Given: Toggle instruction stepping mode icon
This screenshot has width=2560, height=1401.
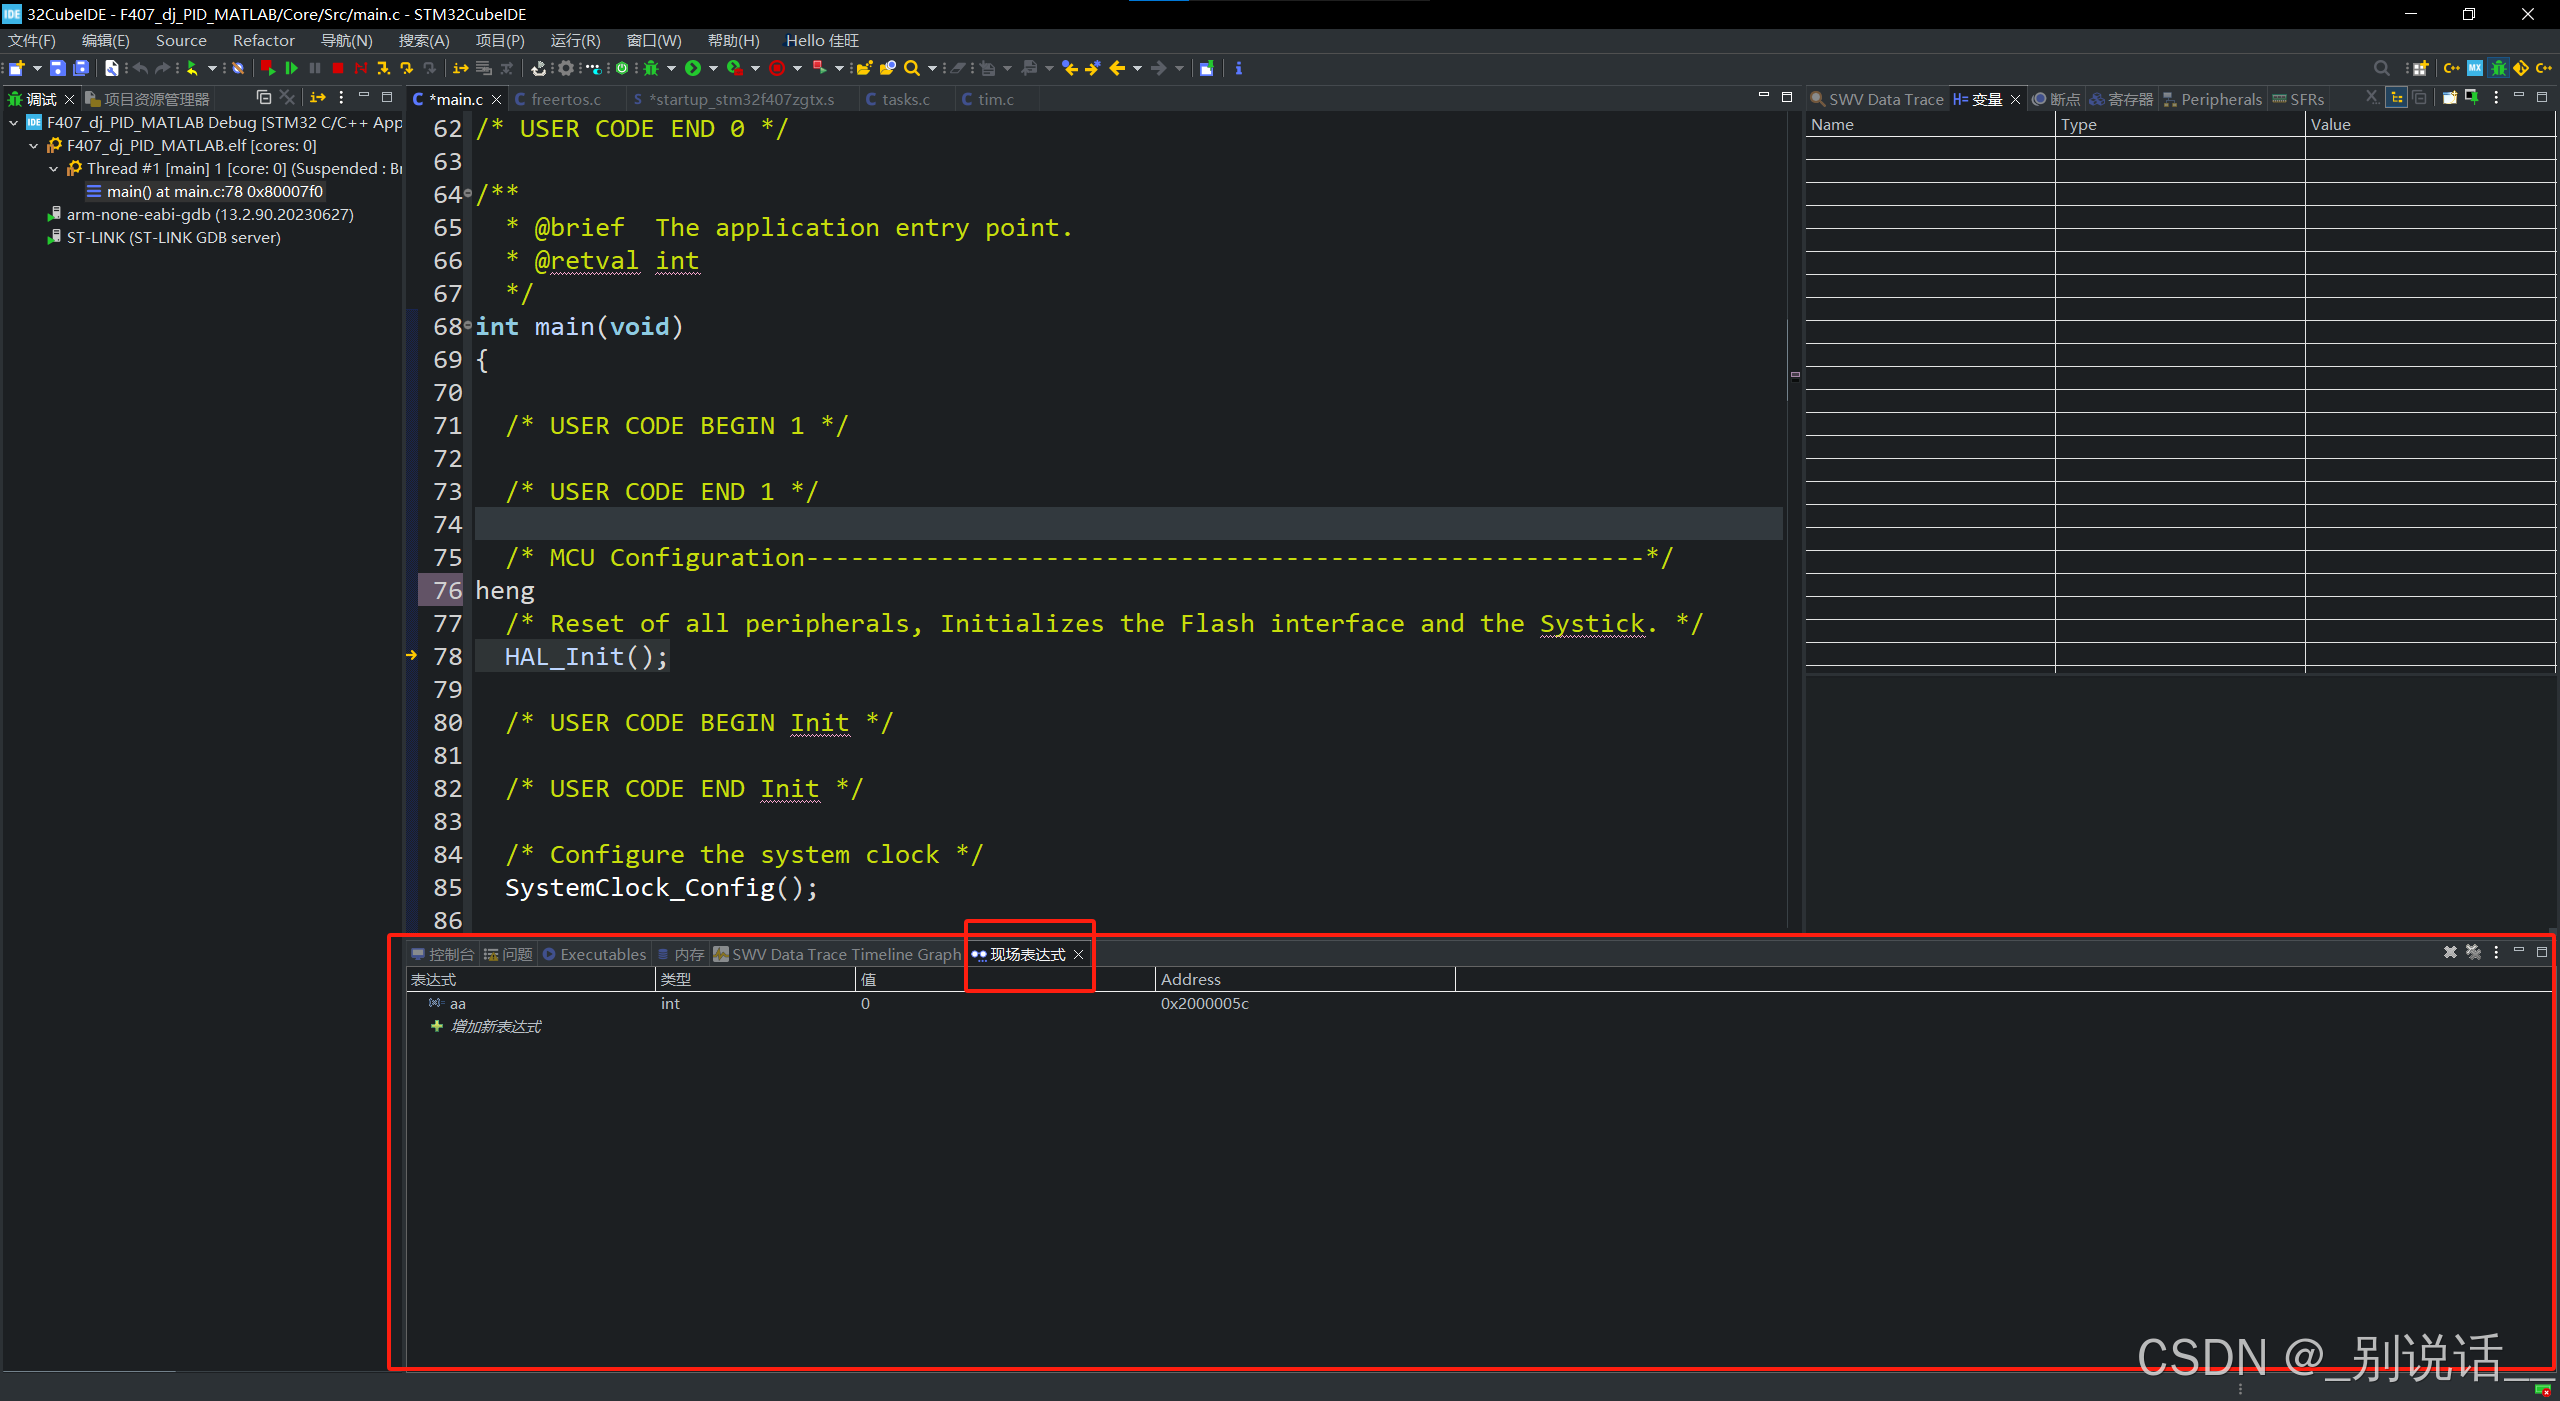Looking at the screenshot, I should click(x=460, y=68).
